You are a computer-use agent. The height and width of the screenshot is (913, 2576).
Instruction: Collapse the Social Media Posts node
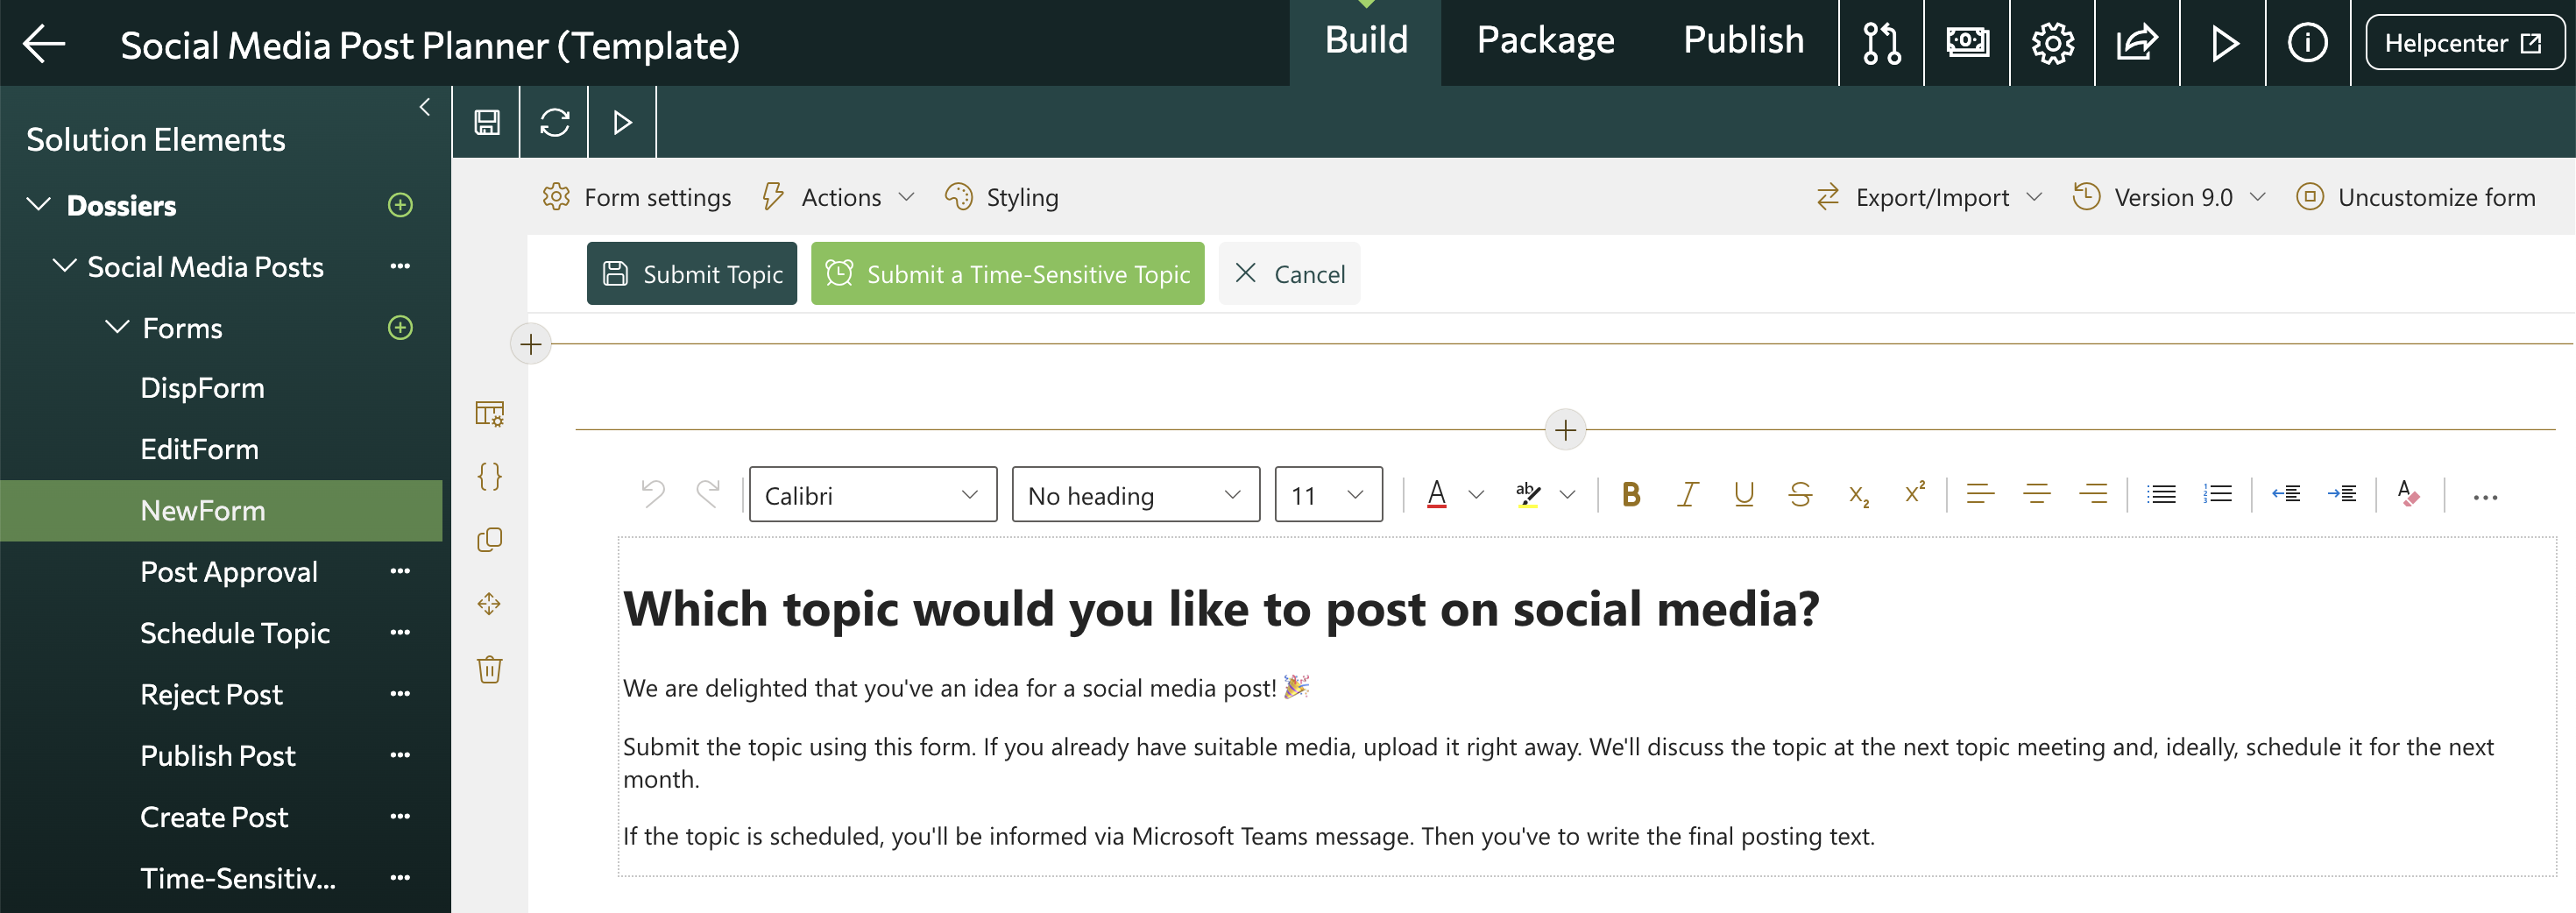pos(65,266)
